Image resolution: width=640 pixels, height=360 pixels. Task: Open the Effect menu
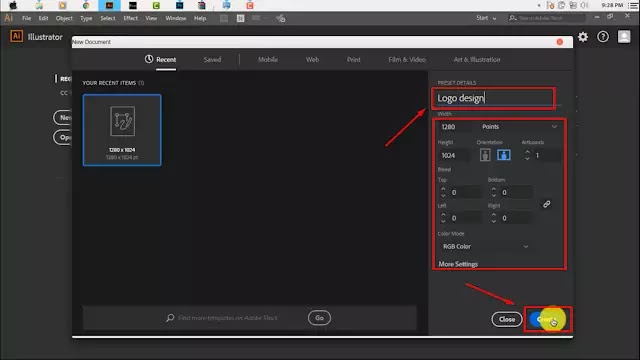(131, 18)
